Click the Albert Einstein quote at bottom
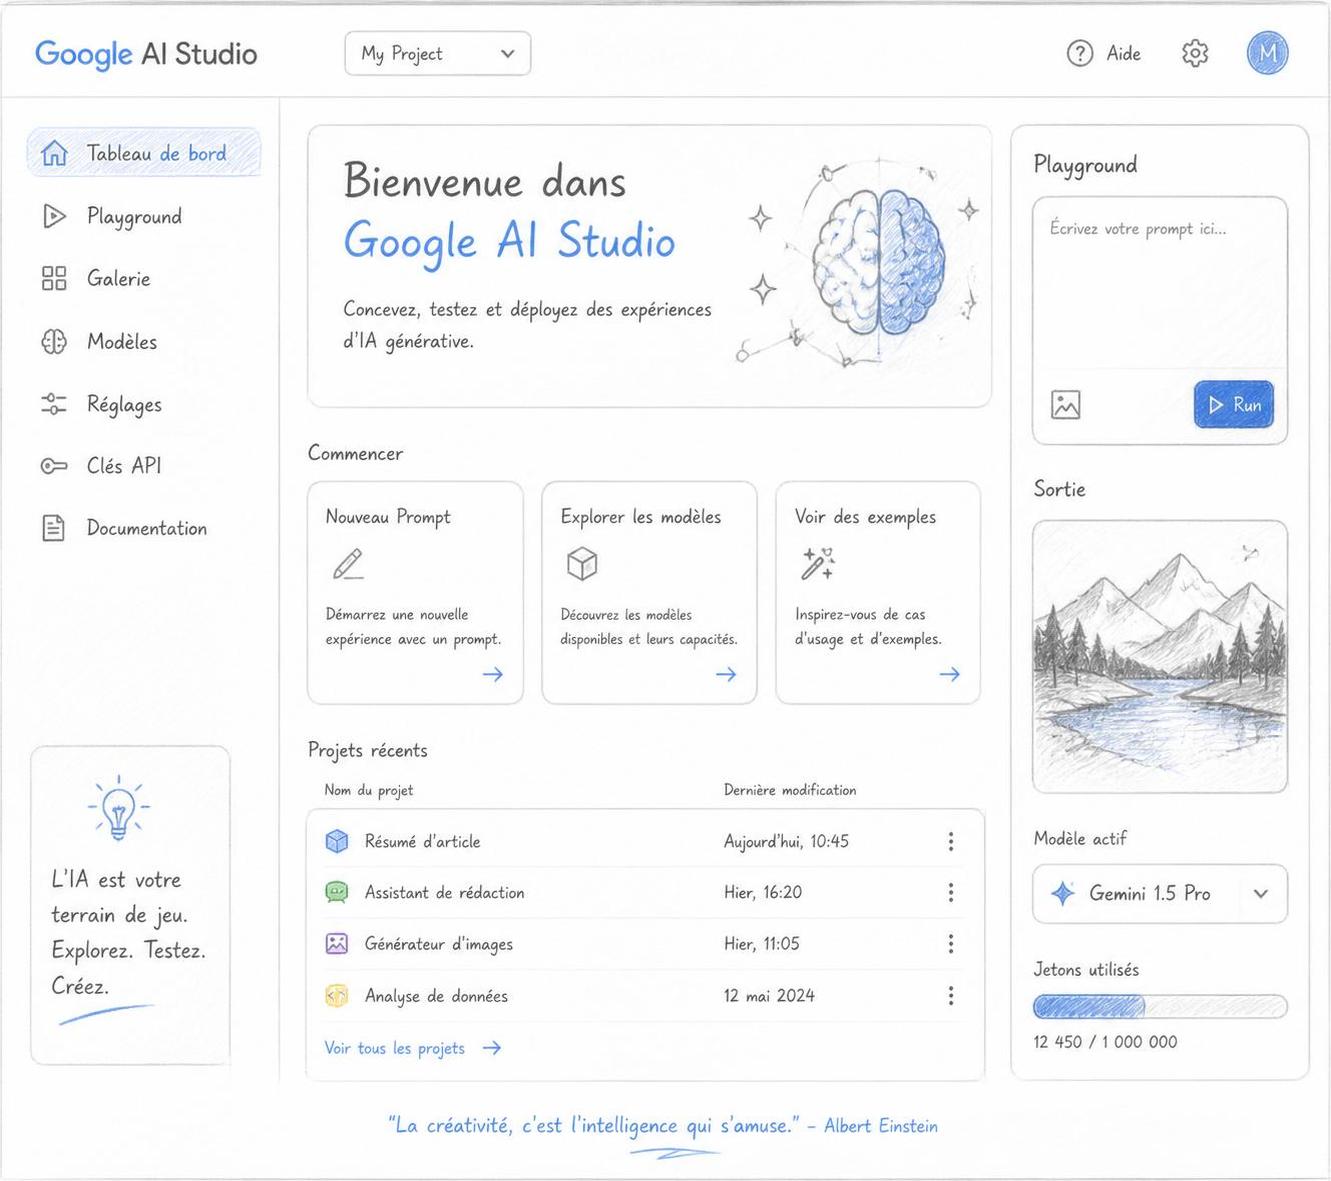The width and height of the screenshot is (1331, 1181). (663, 1126)
